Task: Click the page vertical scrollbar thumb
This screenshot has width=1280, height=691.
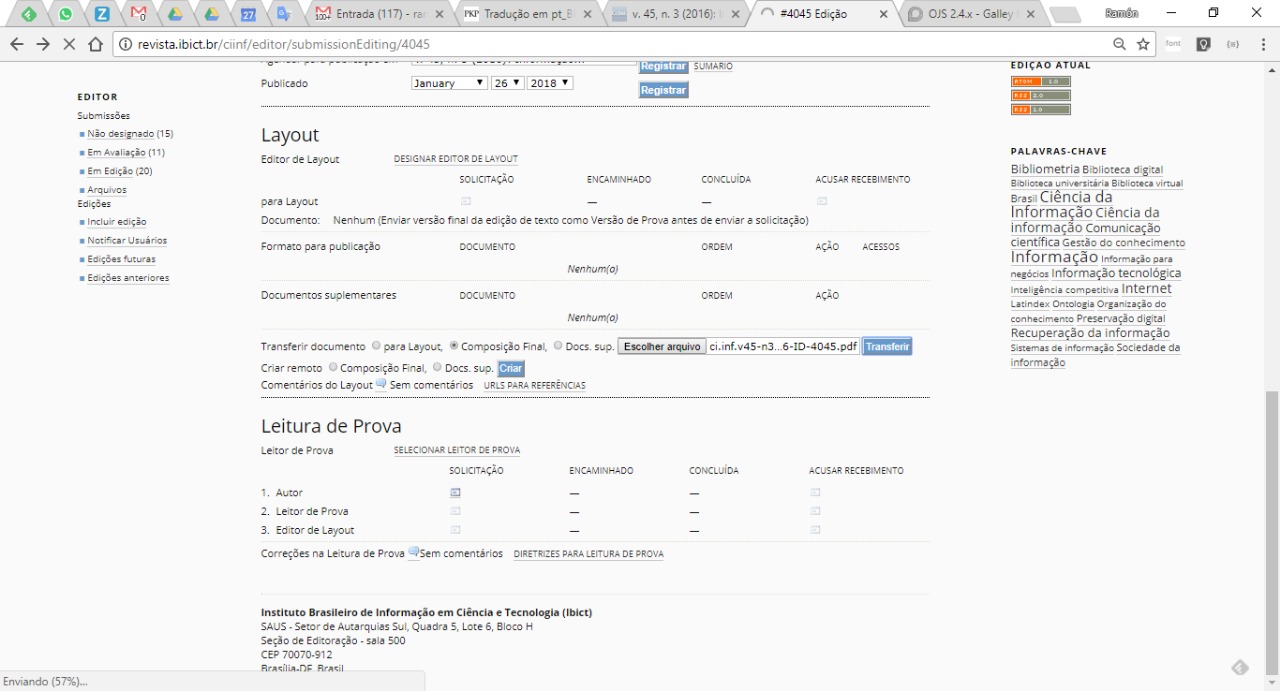Action: (x=1272, y=530)
